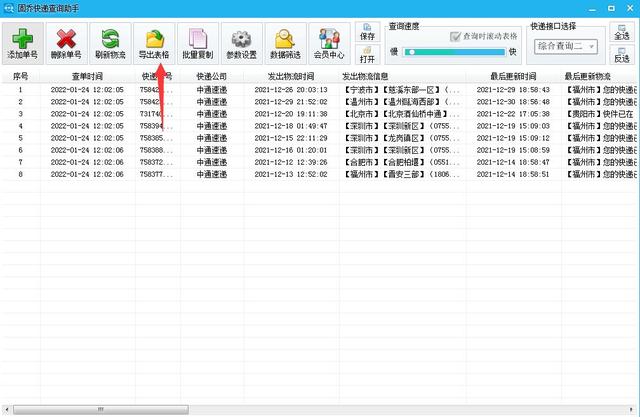Toggle the 查询时滚动表格 checkbox
Screen dimensions: 640x417
point(456,36)
